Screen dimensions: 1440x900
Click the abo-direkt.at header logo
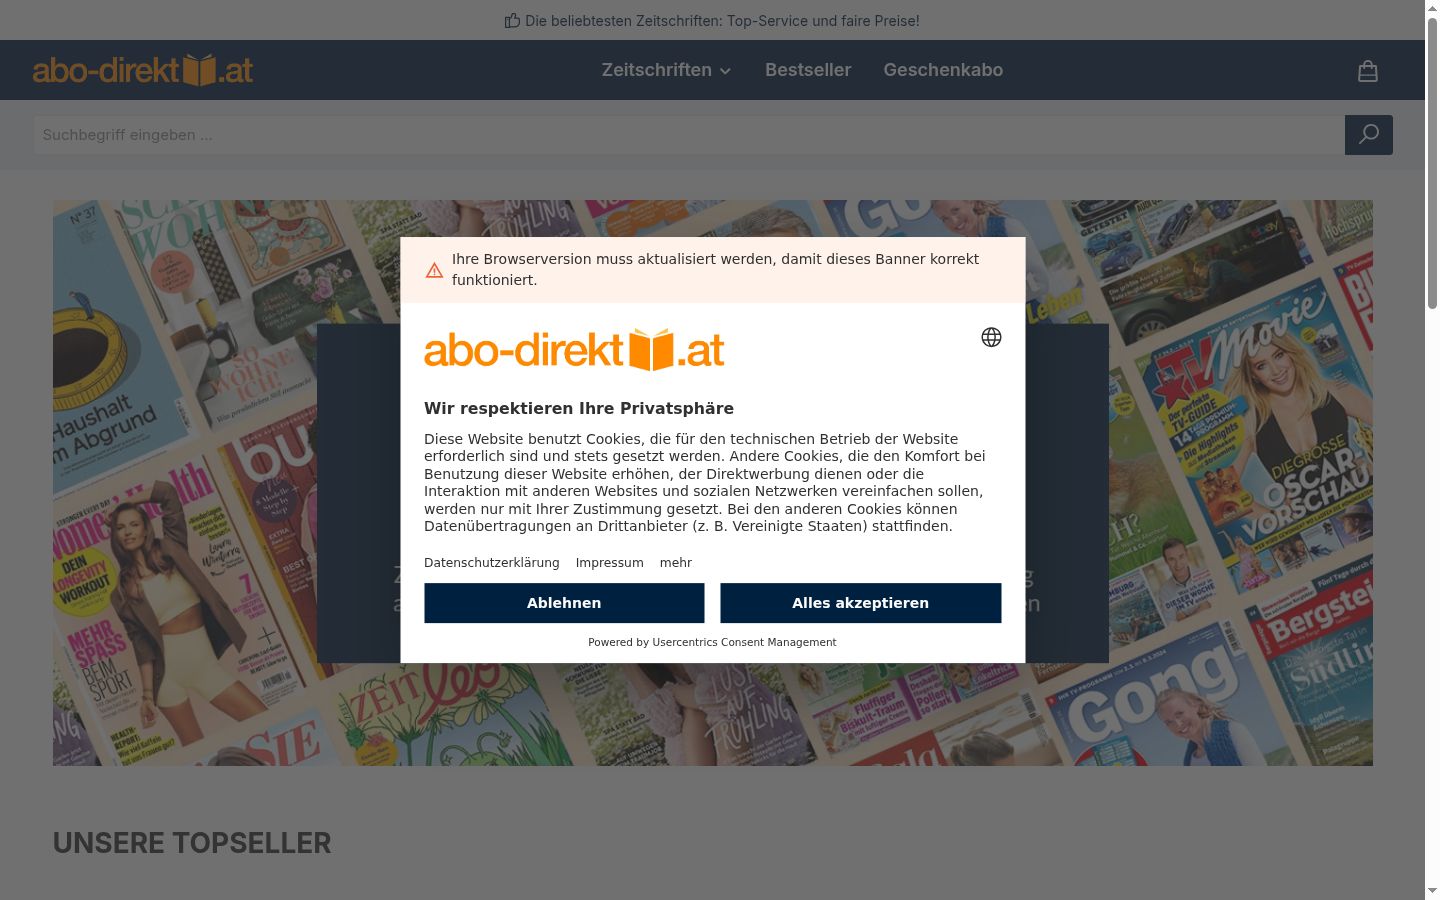[143, 70]
